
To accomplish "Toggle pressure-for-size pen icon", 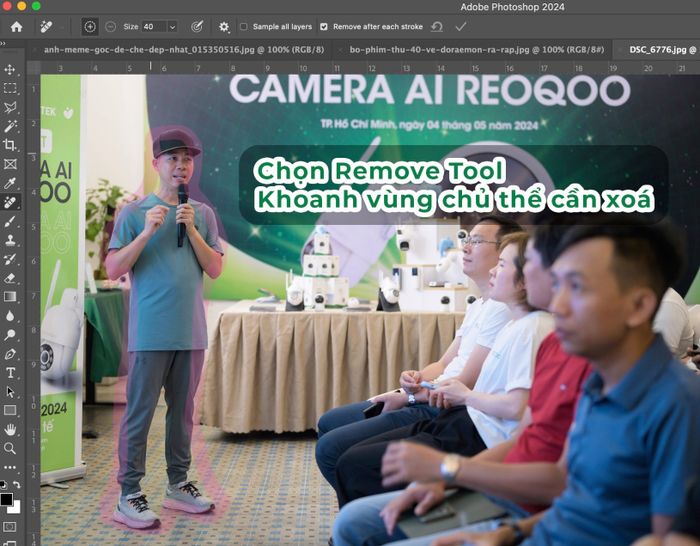I will (x=197, y=27).
